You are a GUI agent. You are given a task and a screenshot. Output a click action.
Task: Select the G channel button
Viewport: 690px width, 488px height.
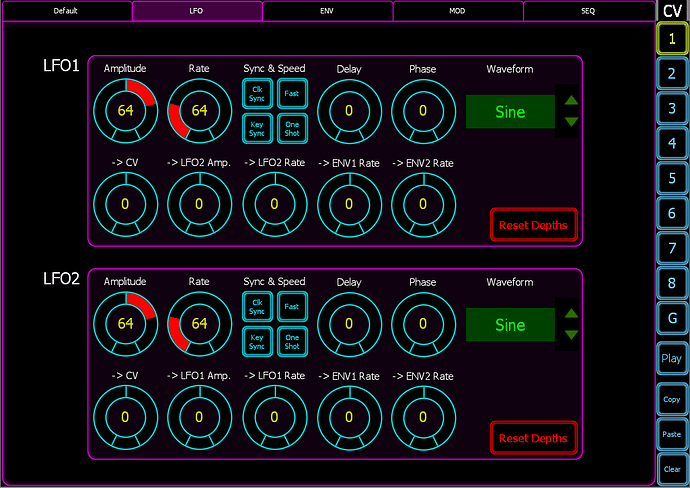pyautogui.click(x=672, y=318)
